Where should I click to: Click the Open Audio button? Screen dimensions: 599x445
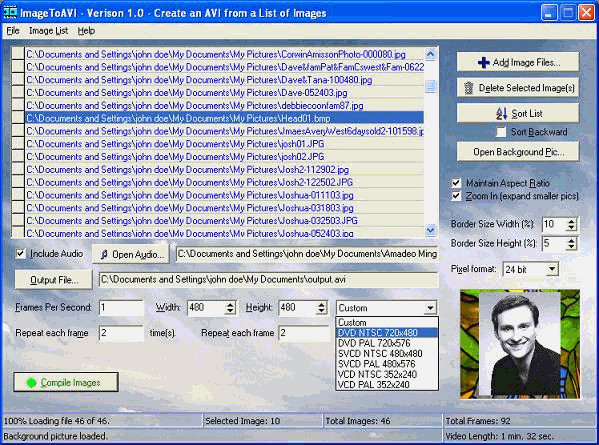[131, 254]
